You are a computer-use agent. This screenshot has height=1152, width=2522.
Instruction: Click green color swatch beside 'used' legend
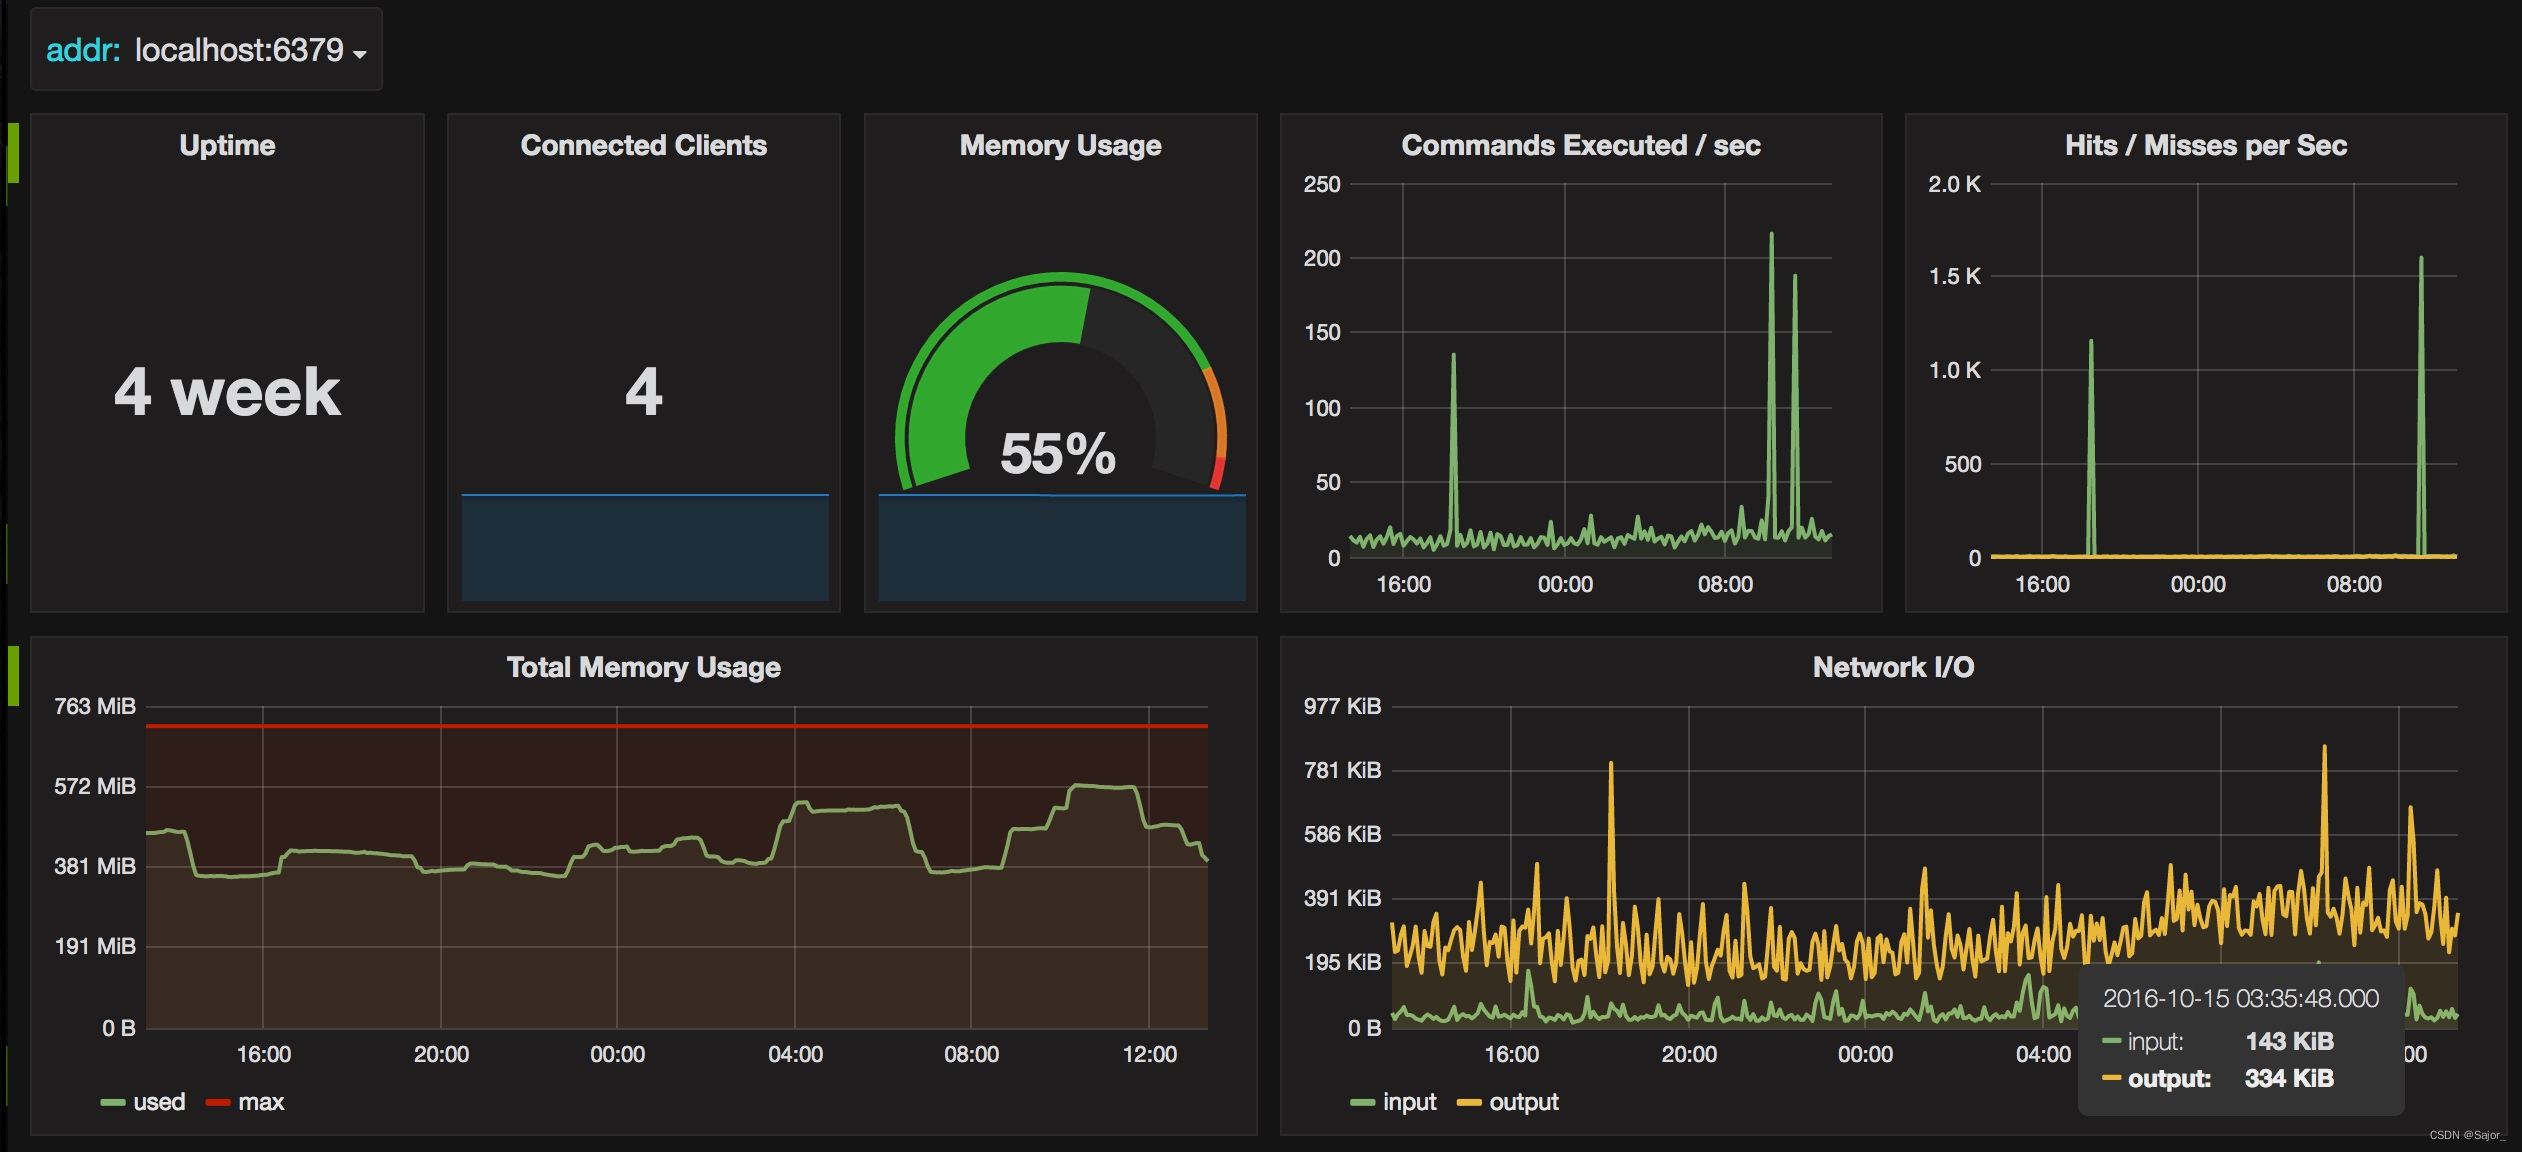pos(112,1103)
